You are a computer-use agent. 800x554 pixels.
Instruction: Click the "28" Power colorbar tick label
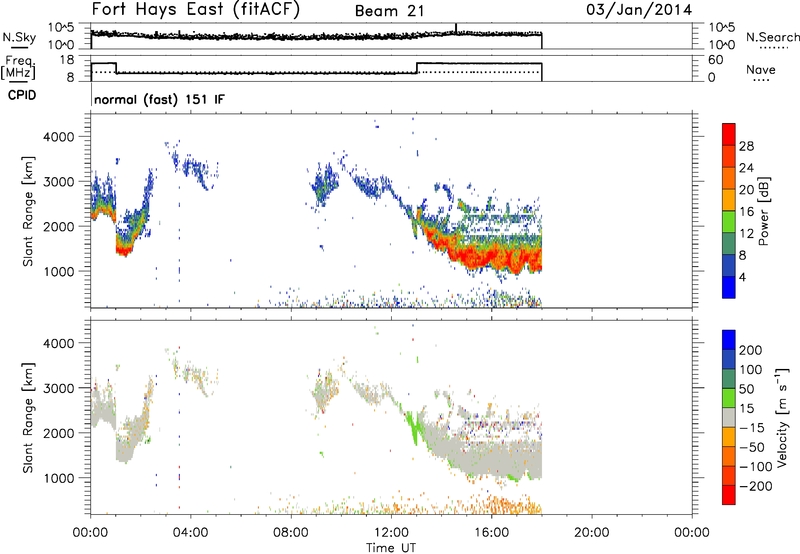click(x=746, y=146)
